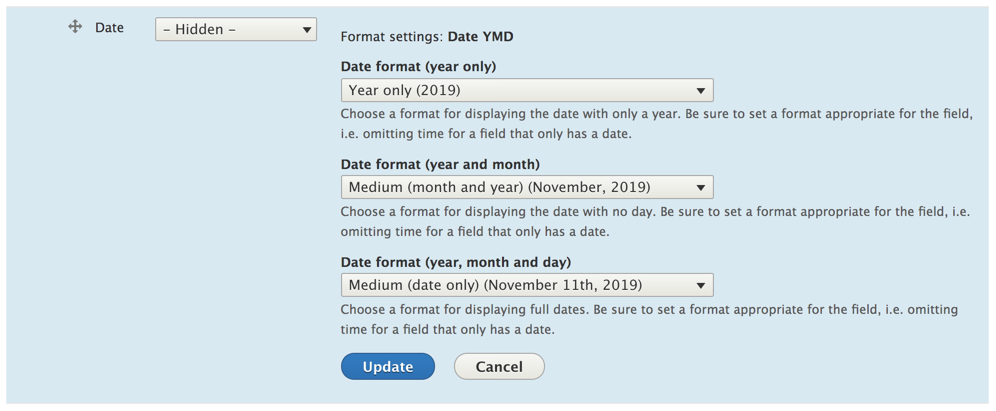Click the drag handle beside Date

point(75,27)
